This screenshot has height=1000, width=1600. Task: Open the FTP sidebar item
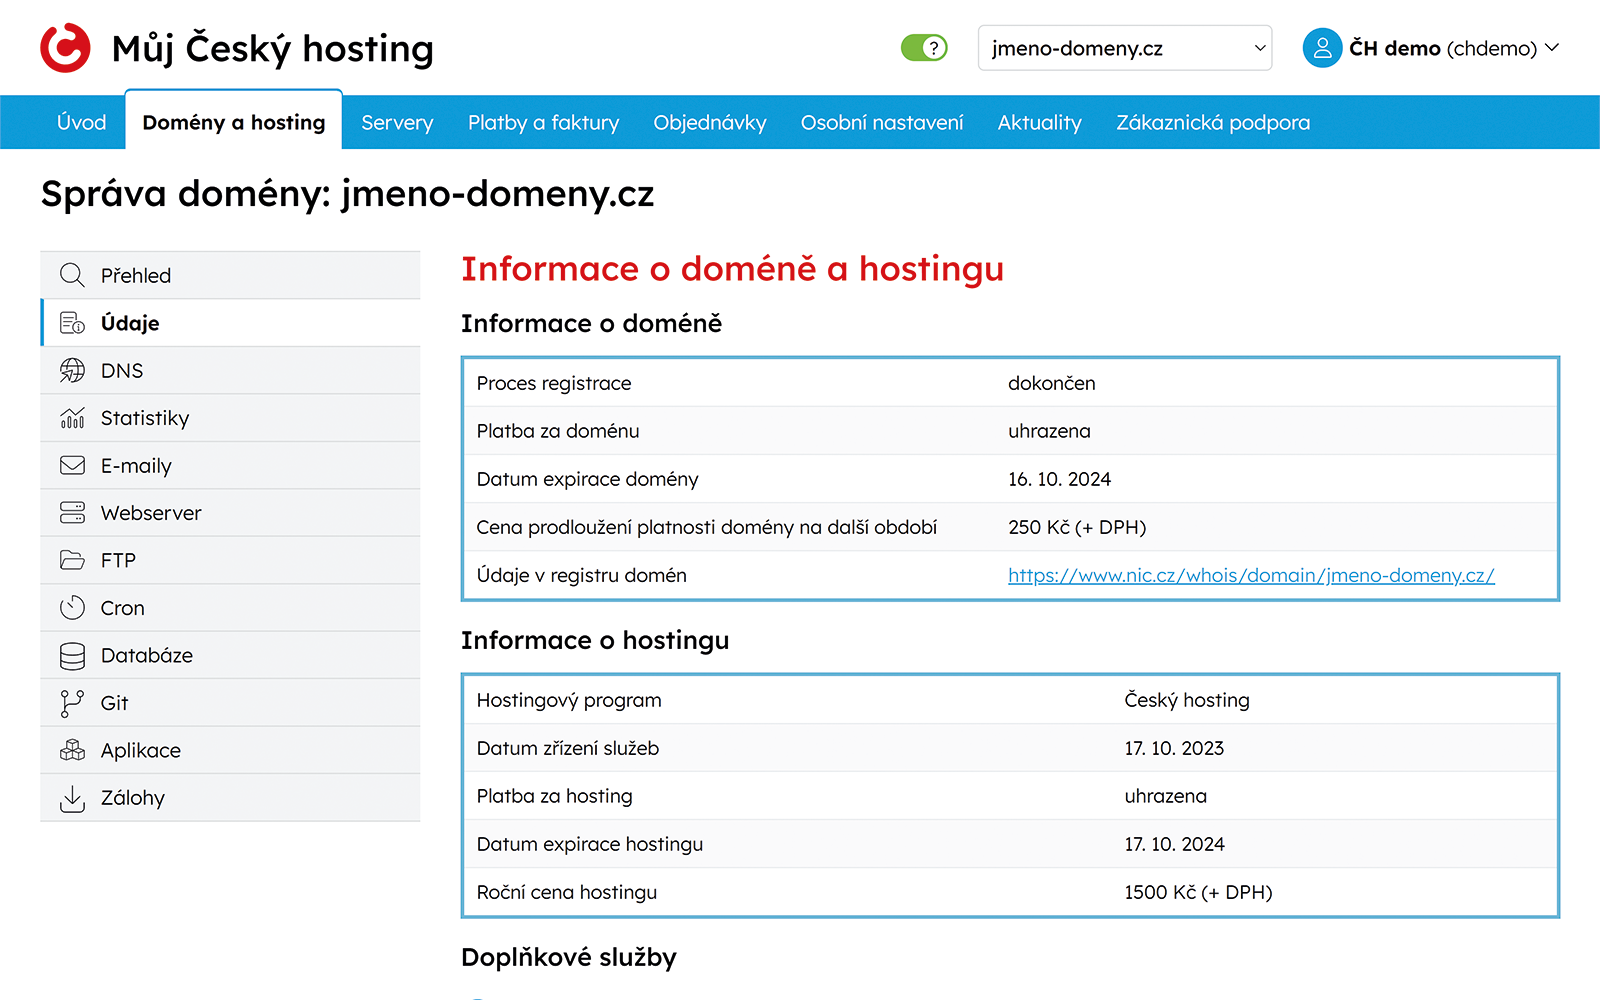[x=230, y=560]
